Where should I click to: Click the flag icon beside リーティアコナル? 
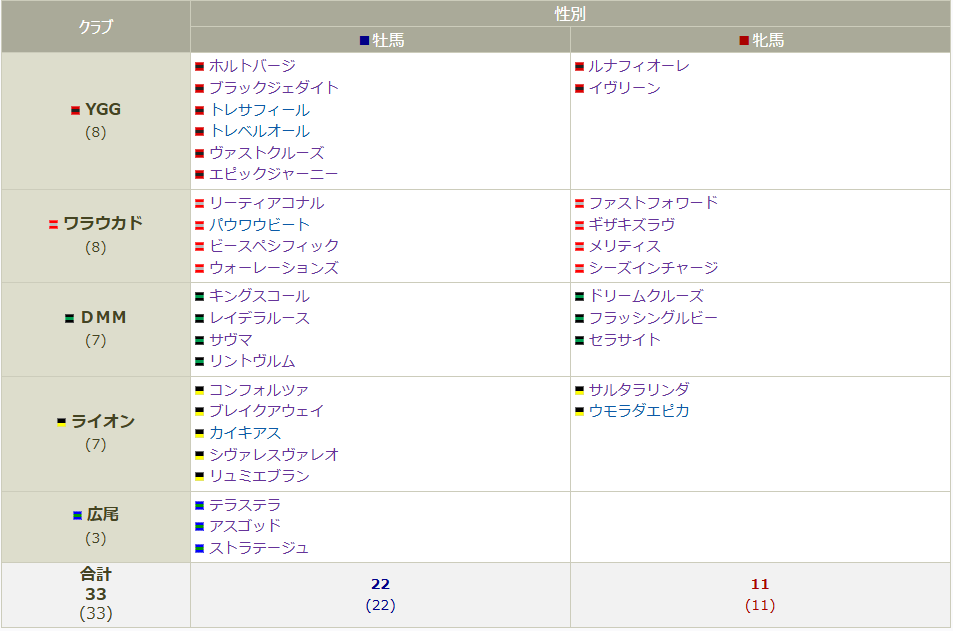(199, 204)
